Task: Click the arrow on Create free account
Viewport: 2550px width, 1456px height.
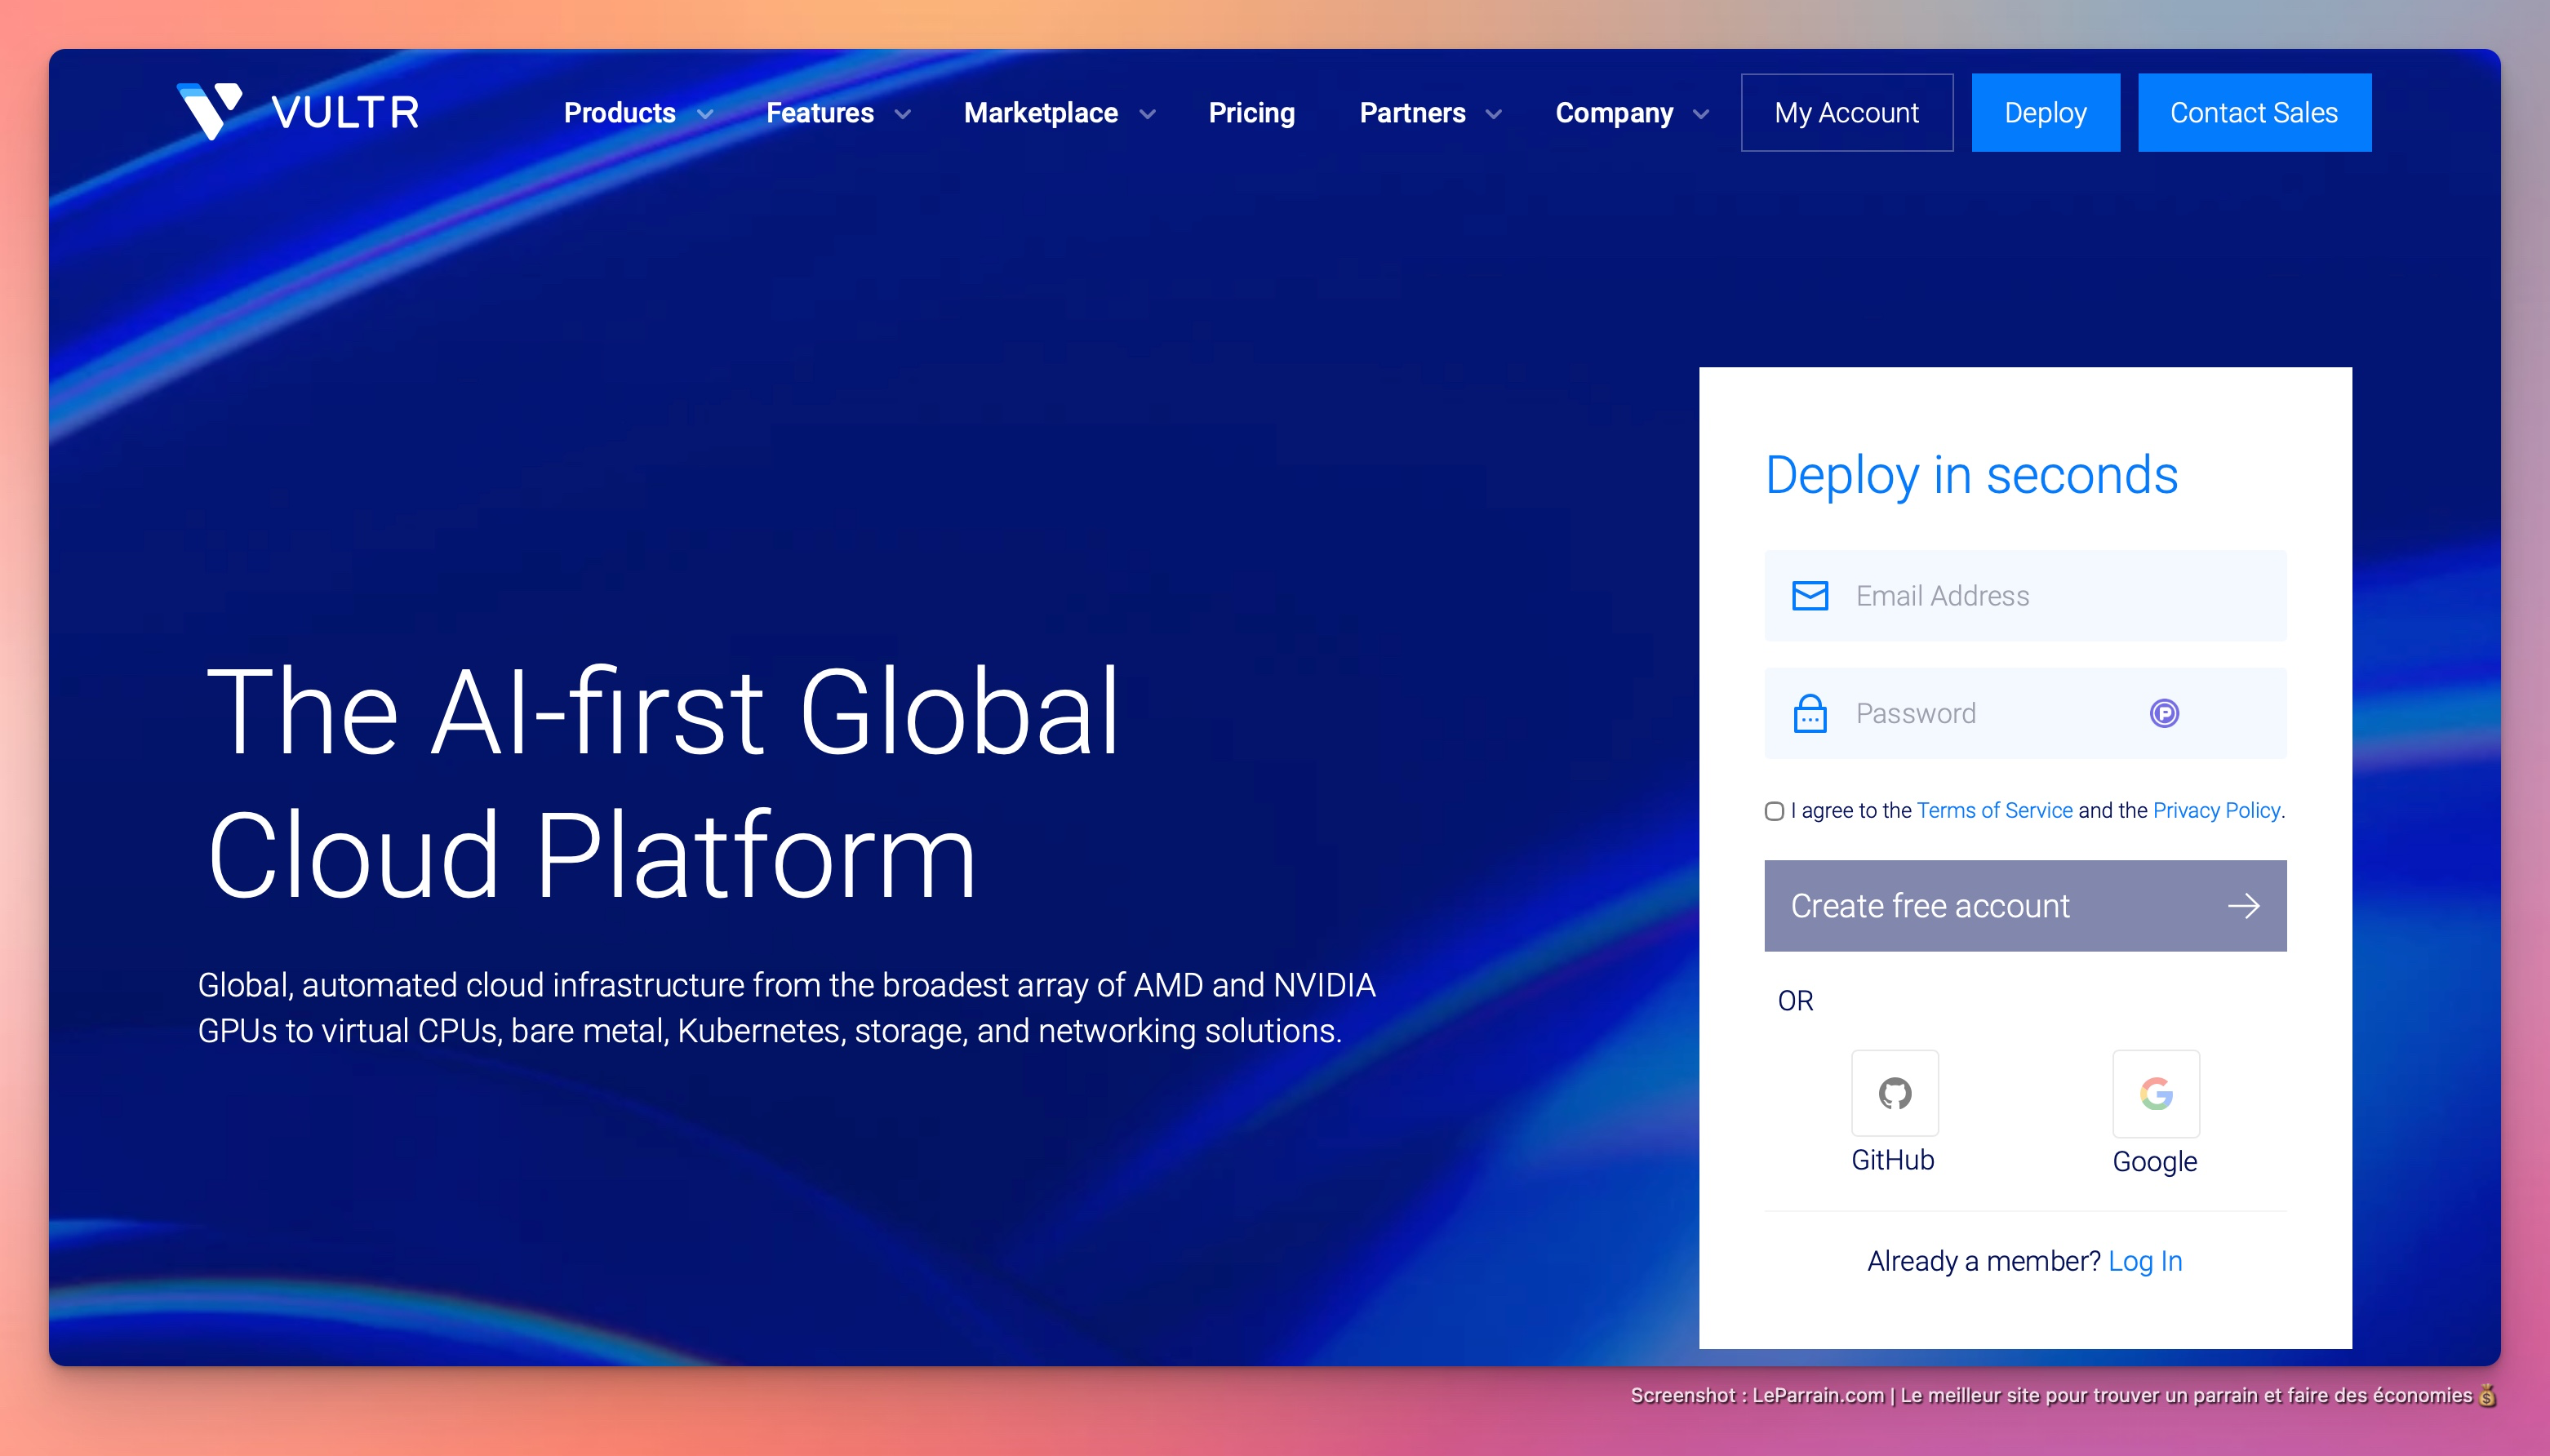Action: pyautogui.click(x=2243, y=906)
